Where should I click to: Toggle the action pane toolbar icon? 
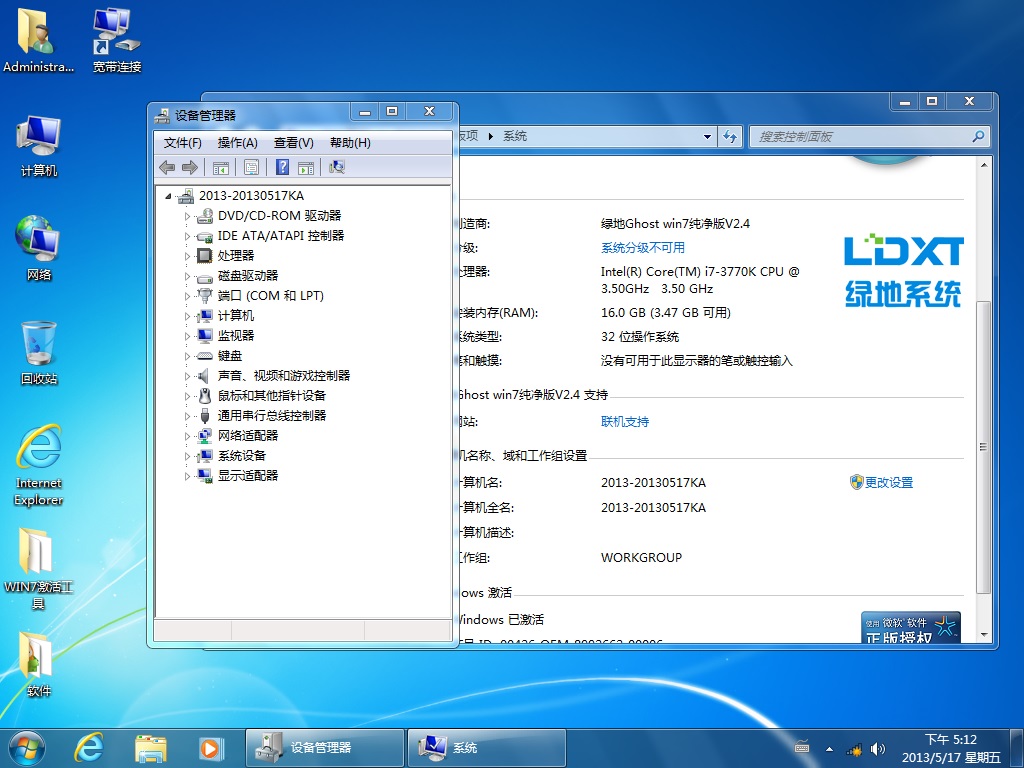pyautogui.click(x=306, y=168)
